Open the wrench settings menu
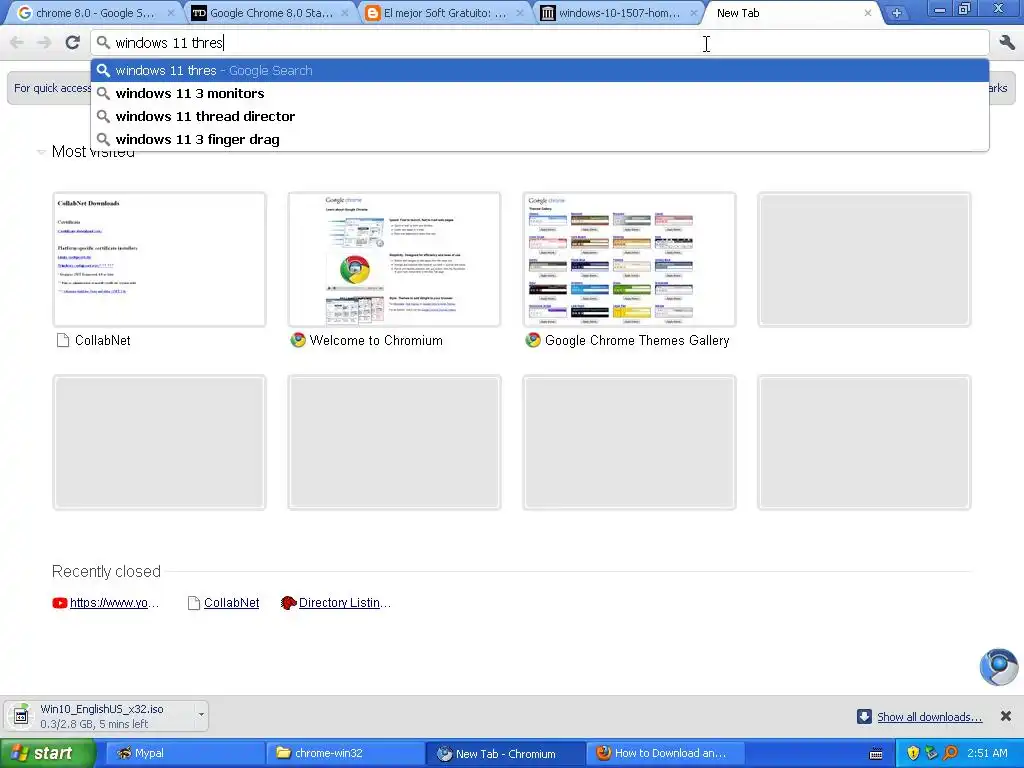This screenshot has width=1024, height=768. click(x=1006, y=43)
